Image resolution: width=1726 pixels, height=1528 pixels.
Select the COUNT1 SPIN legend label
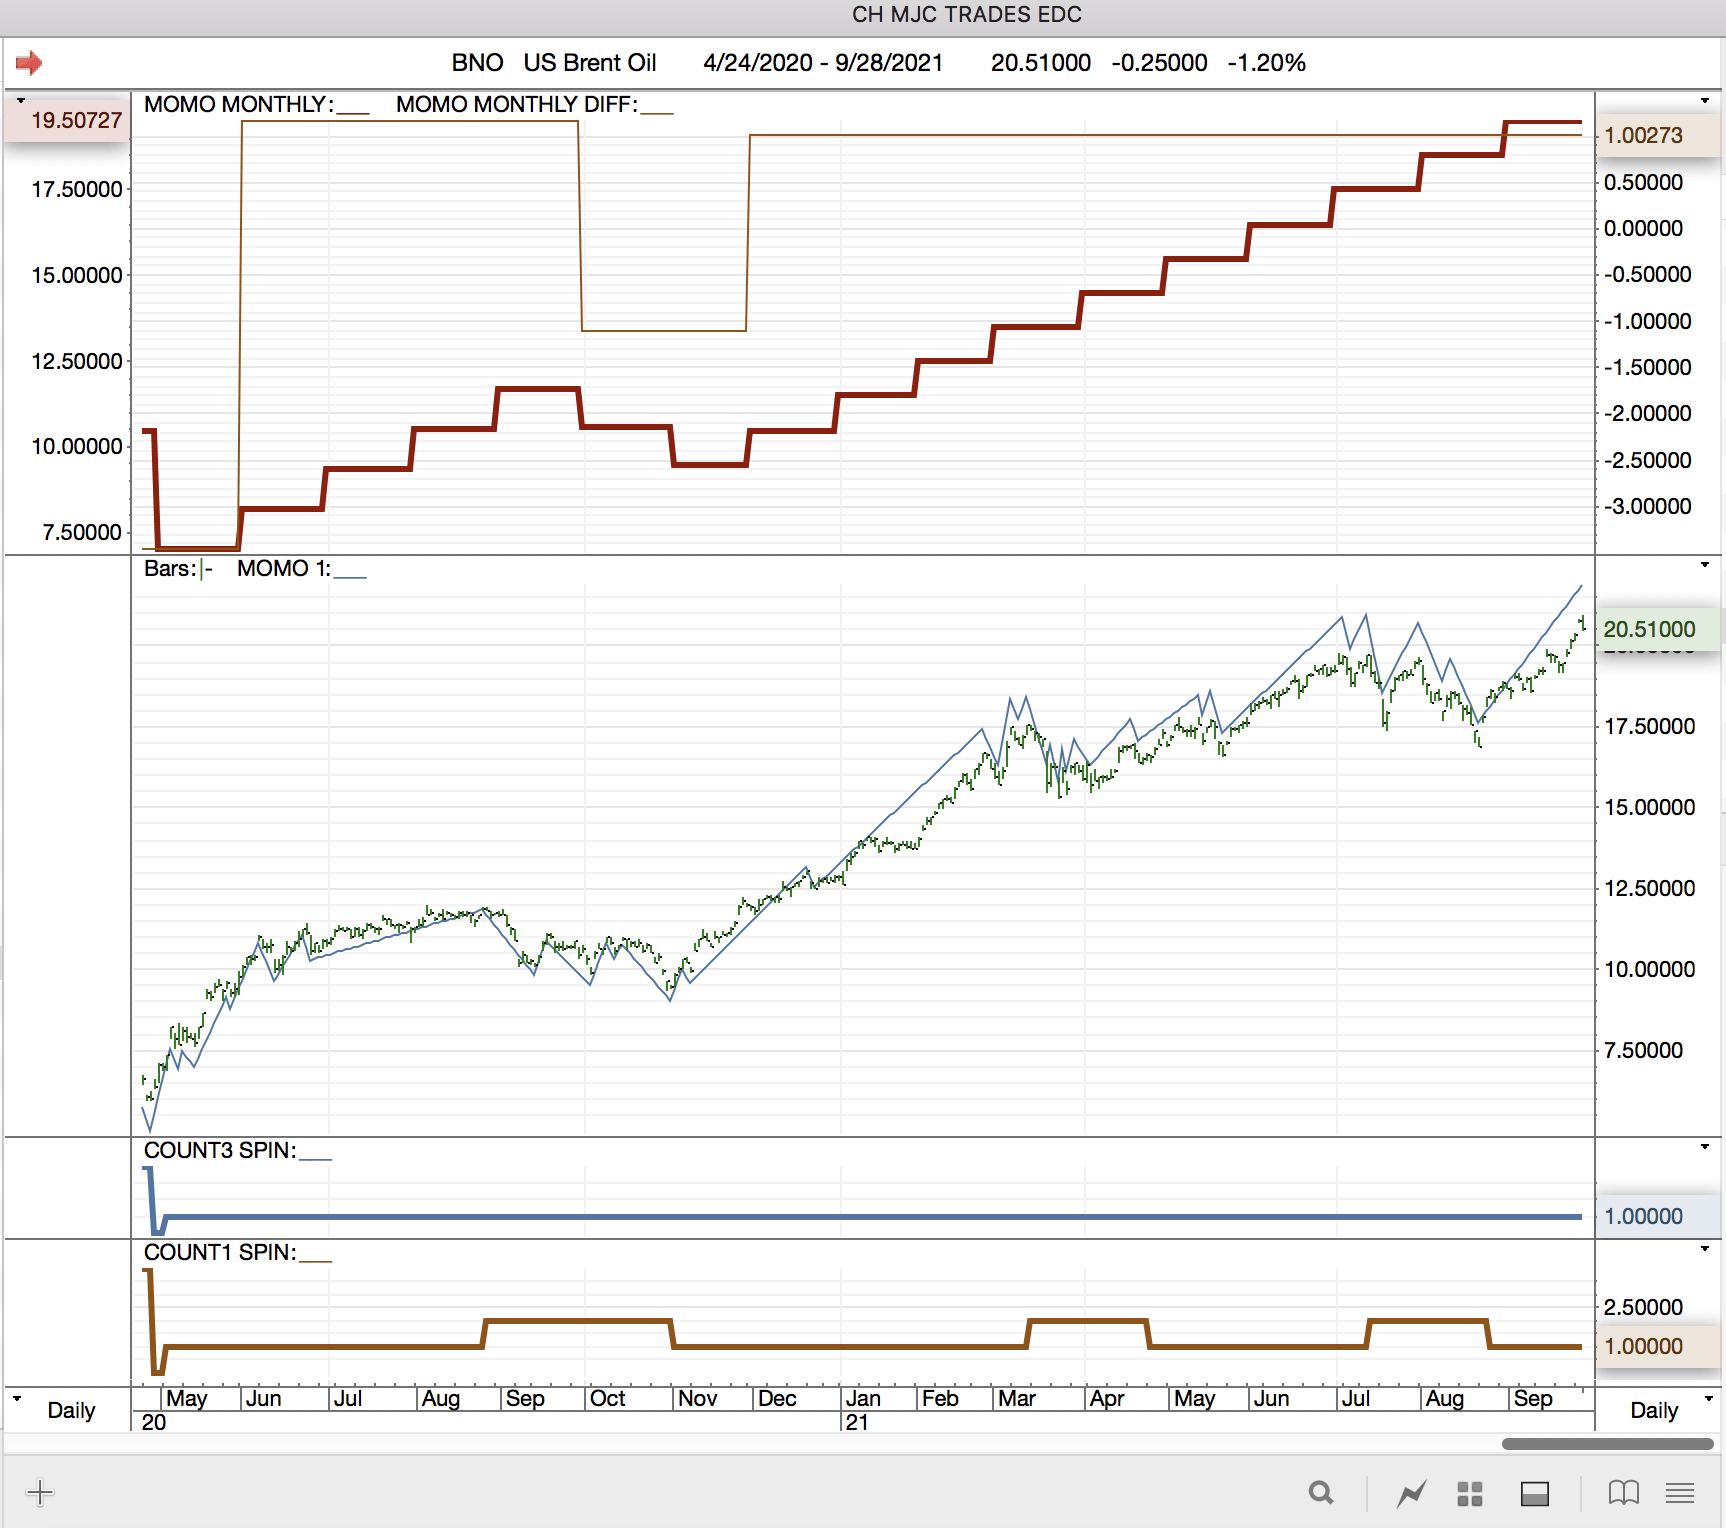(x=220, y=1252)
